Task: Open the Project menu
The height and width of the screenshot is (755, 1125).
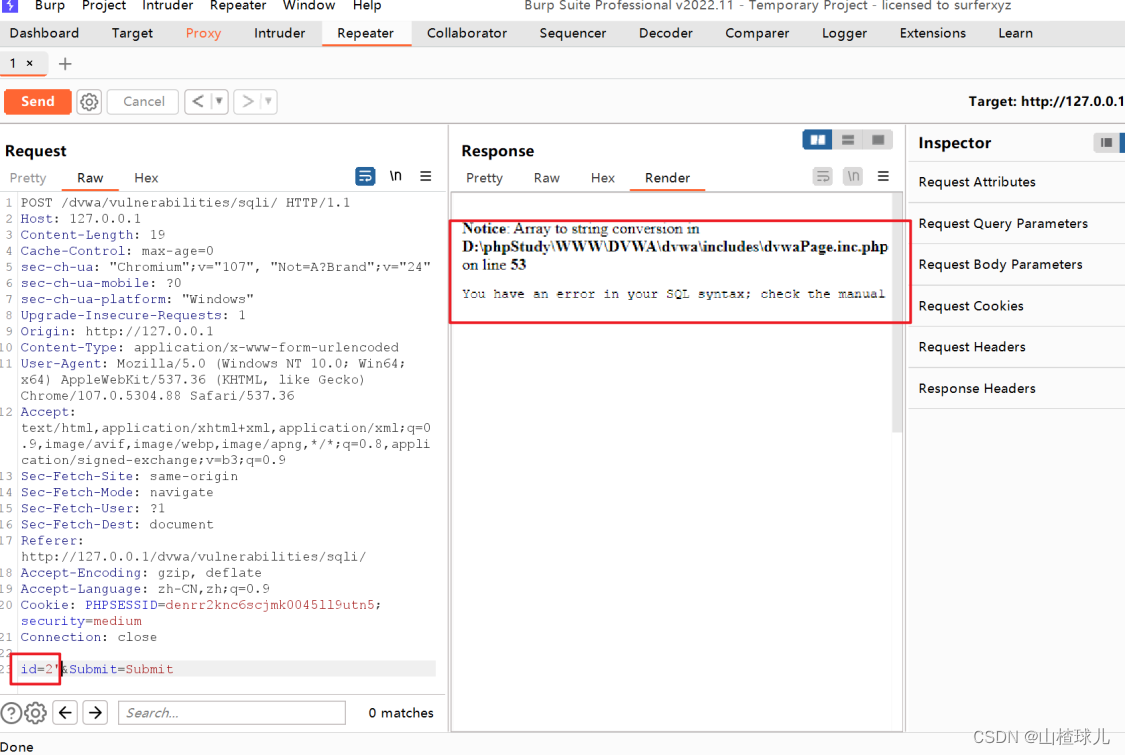Action: click(104, 6)
